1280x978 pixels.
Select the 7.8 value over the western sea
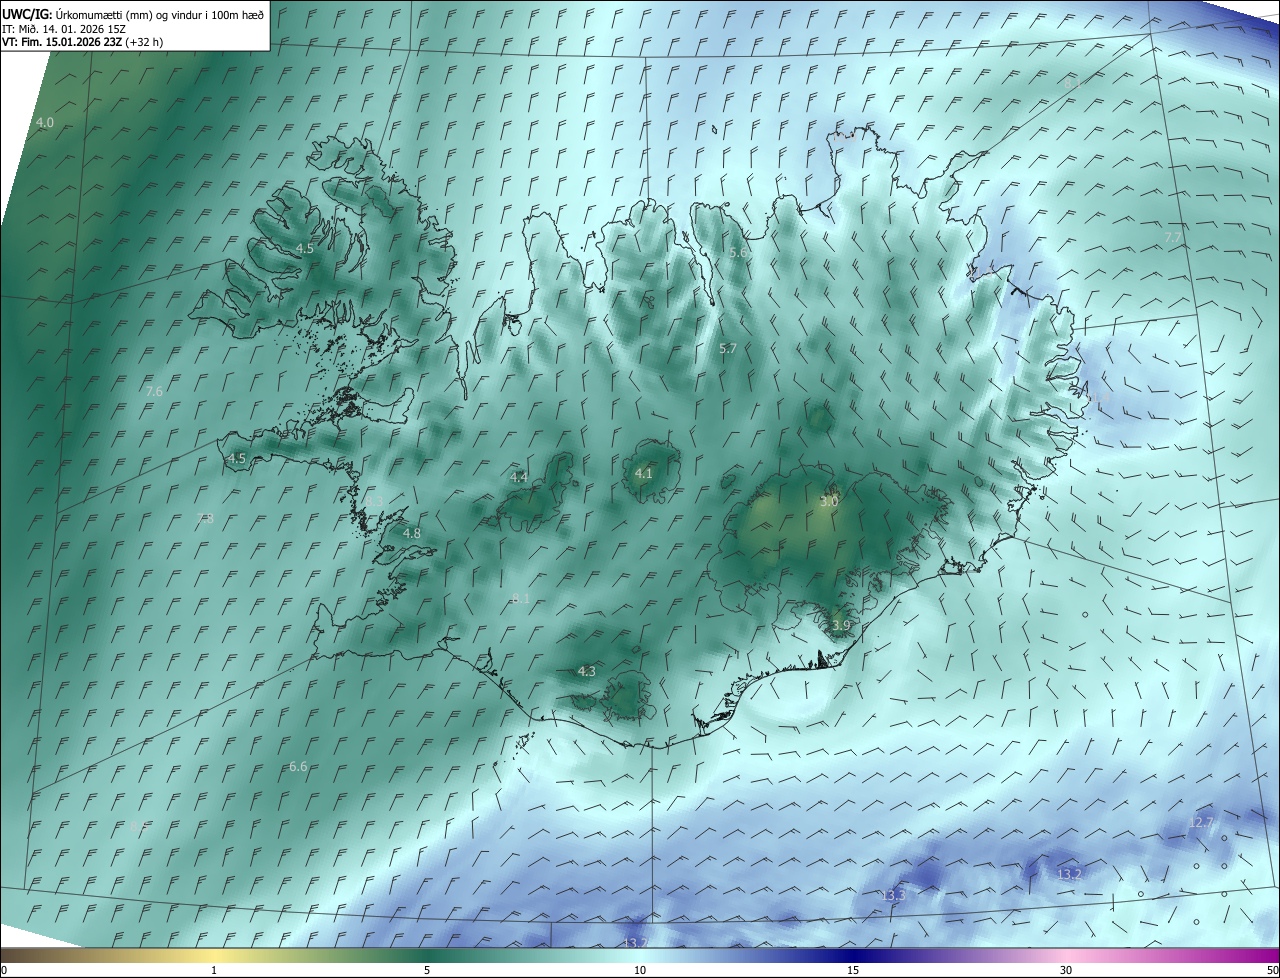[205, 518]
